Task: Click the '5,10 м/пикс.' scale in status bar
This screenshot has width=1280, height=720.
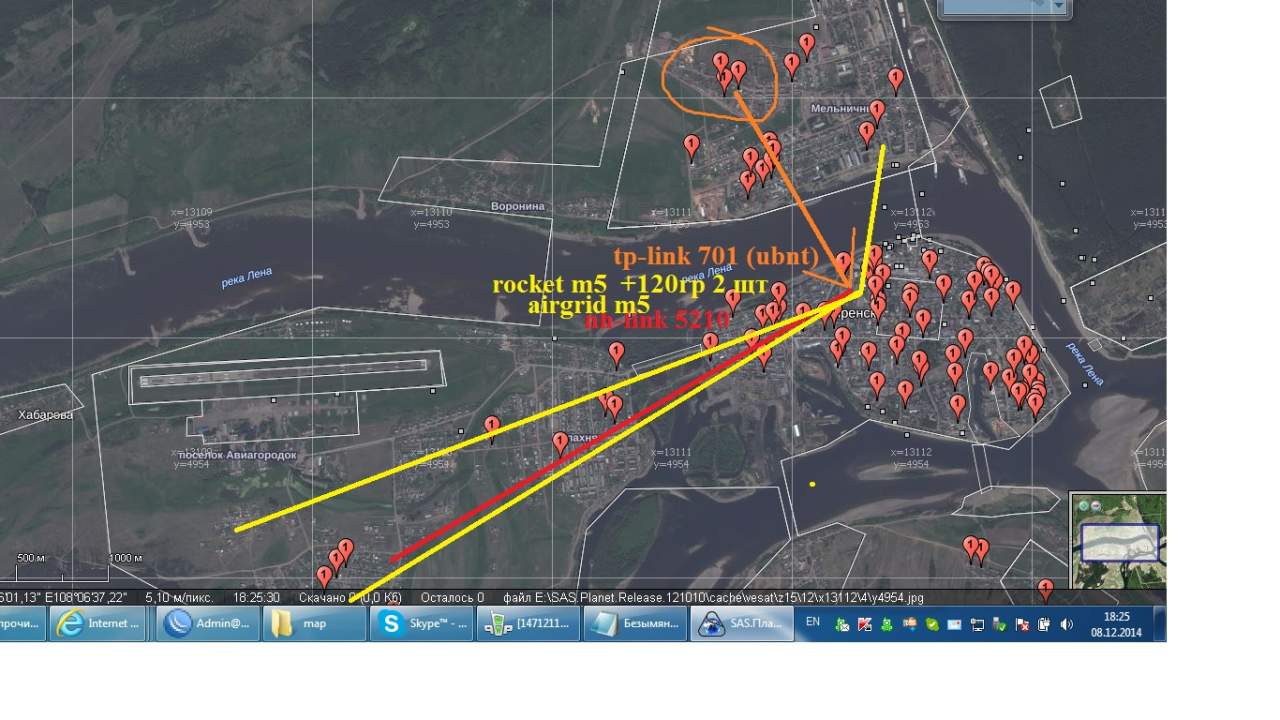Action: [x=179, y=598]
